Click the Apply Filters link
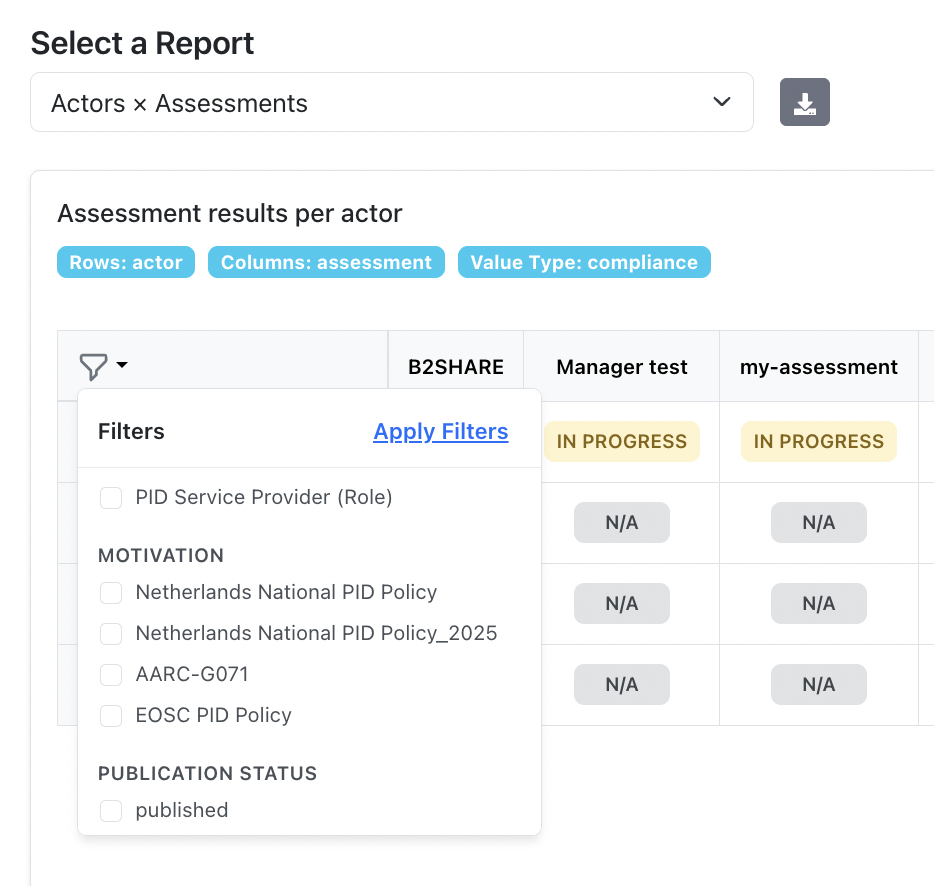This screenshot has width=934, height=886. [x=440, y=431]
